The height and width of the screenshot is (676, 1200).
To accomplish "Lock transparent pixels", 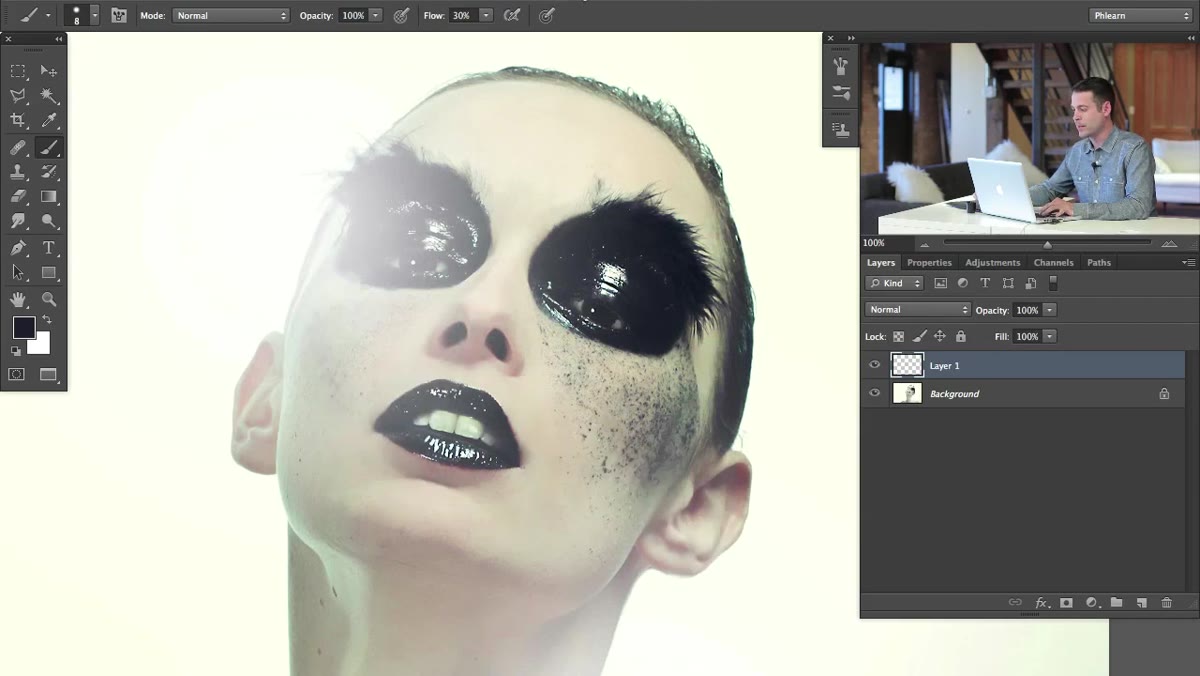I will [x=898, y=337].
